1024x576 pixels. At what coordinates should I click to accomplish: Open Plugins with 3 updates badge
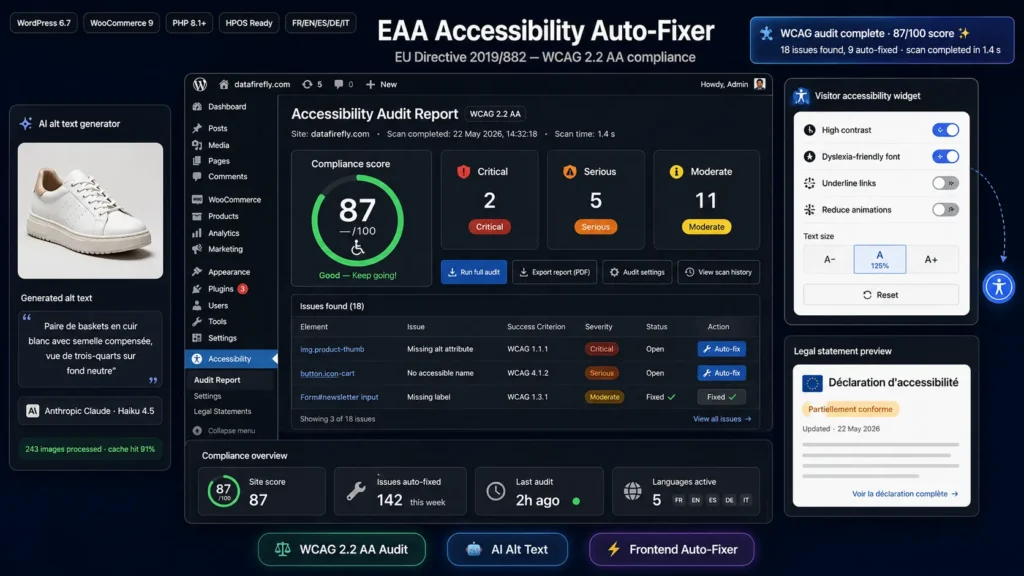[x=220, y=289]
